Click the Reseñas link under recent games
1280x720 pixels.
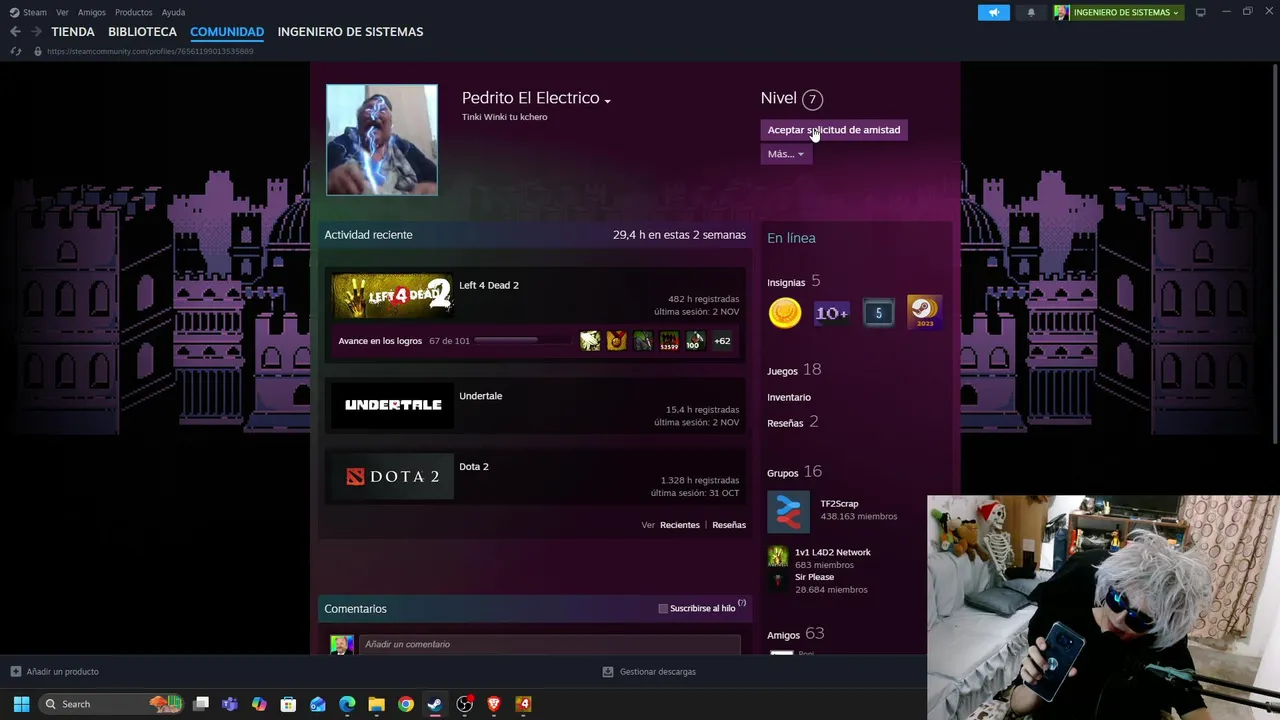pyautogui.click(x=729, y=525)
